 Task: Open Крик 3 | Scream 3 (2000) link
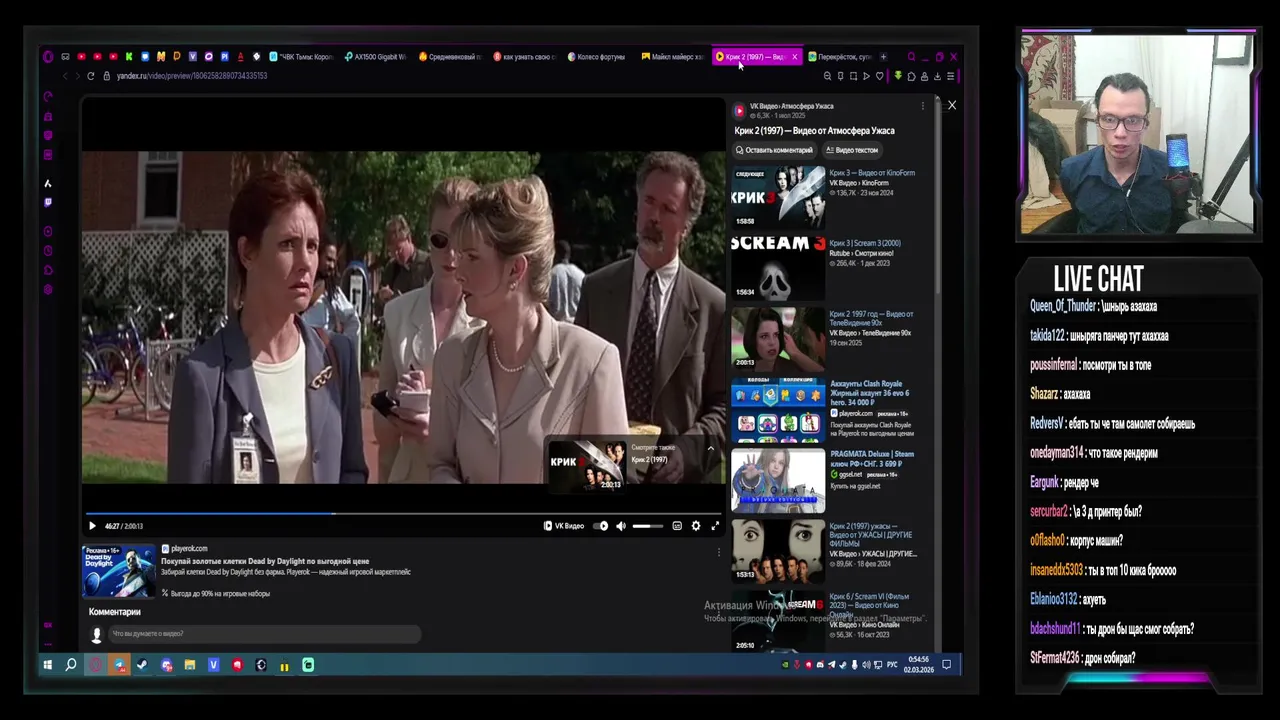point(865,243)
